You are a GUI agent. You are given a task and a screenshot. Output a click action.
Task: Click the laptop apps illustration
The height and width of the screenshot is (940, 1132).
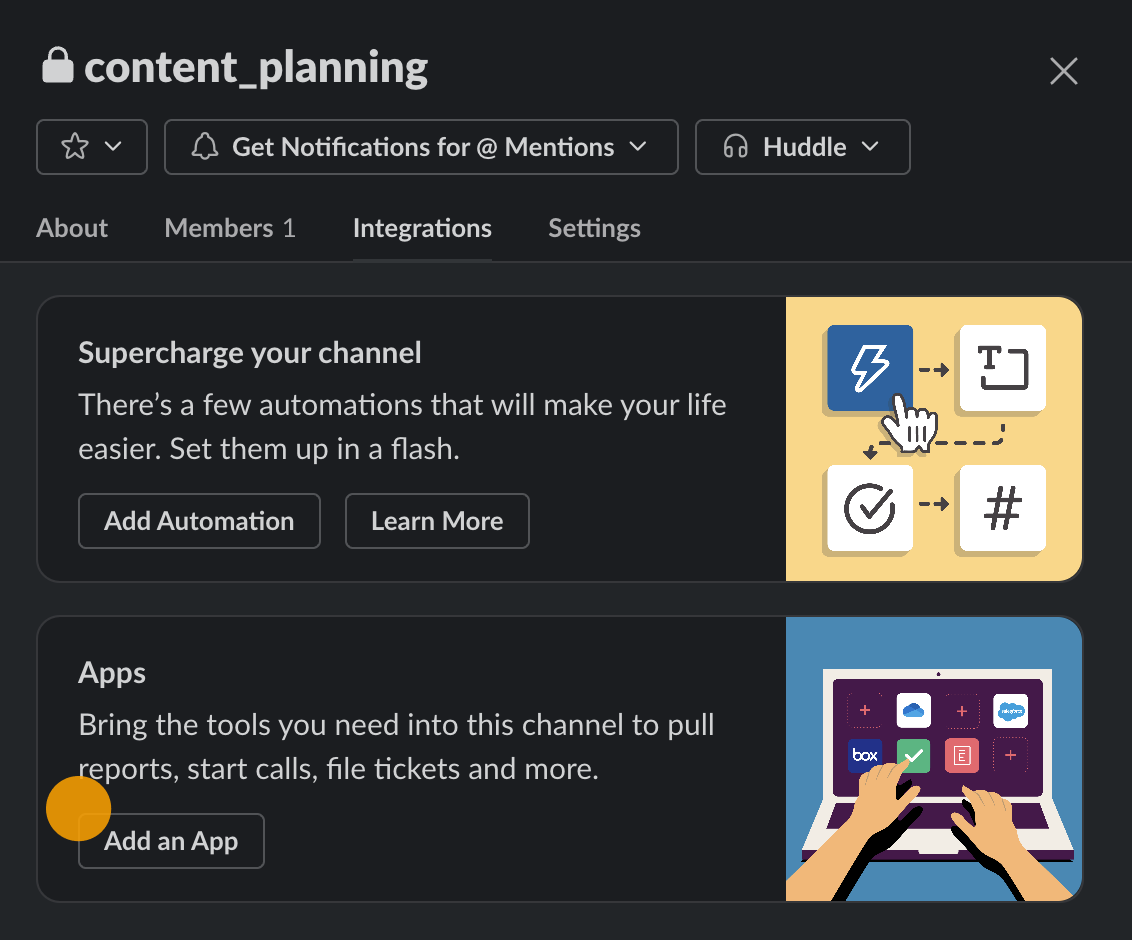[934, 759]
